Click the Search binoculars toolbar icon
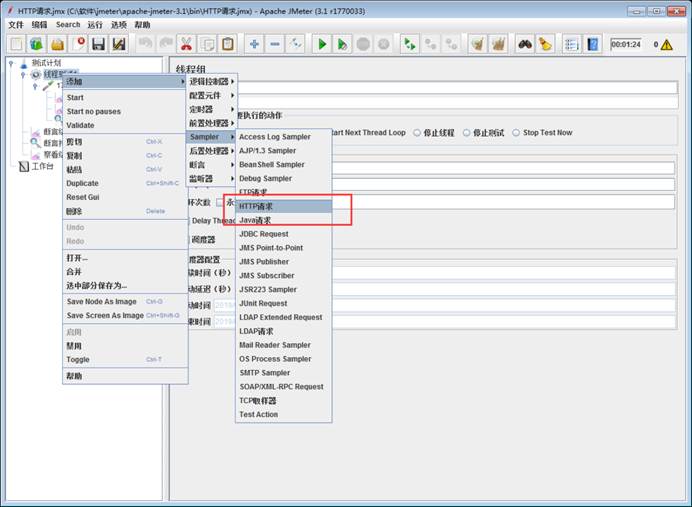Image resolution: width=692 pixels, height=507 pixels. (524, 44)
